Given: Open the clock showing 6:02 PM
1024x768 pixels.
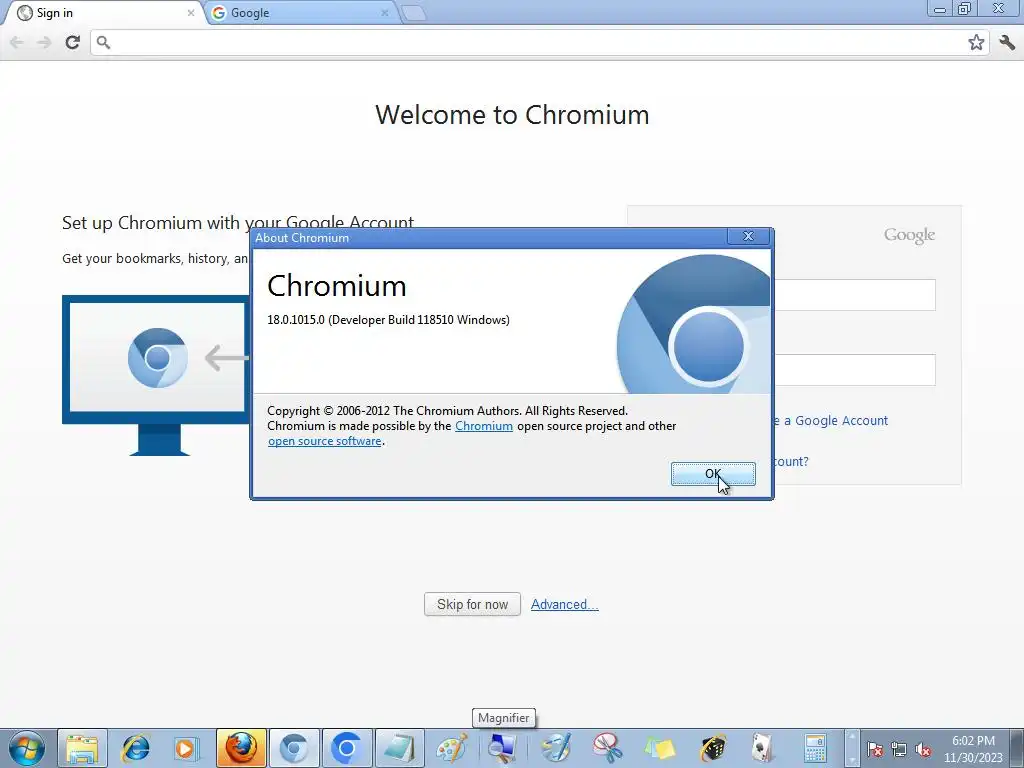Looking at the screenshot, I should tap(973, 749).
